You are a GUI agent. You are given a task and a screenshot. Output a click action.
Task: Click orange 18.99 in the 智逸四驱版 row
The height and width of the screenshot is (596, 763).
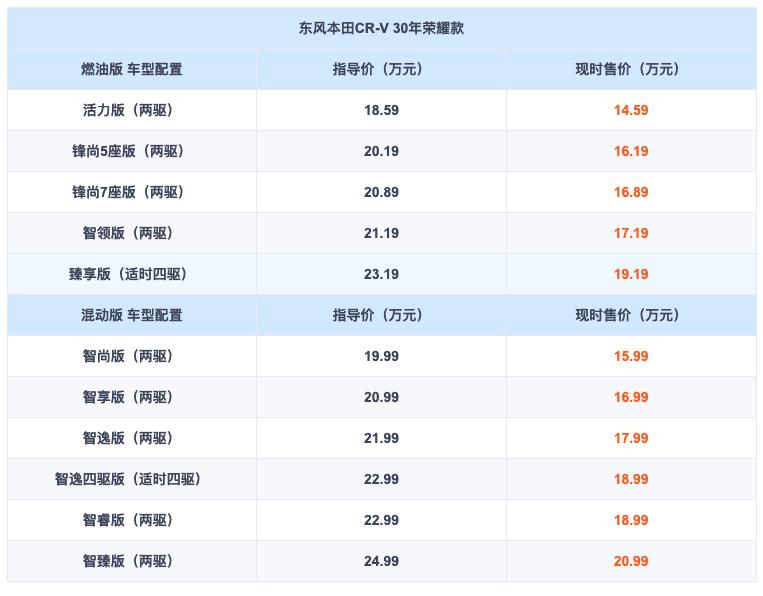pos(631,479)
